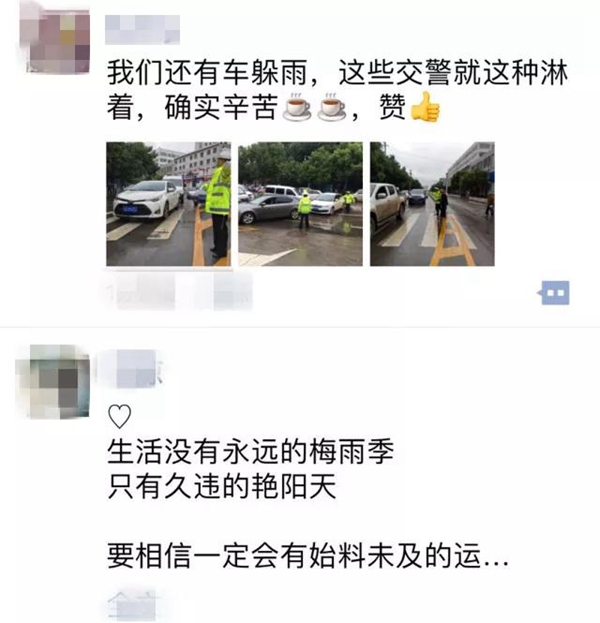Tap blurred timestamp under the three photos

[141, 292]
